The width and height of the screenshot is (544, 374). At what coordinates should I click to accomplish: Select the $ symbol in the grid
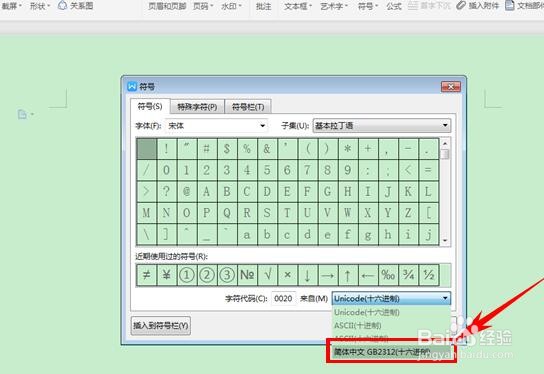tap(227, 149)
